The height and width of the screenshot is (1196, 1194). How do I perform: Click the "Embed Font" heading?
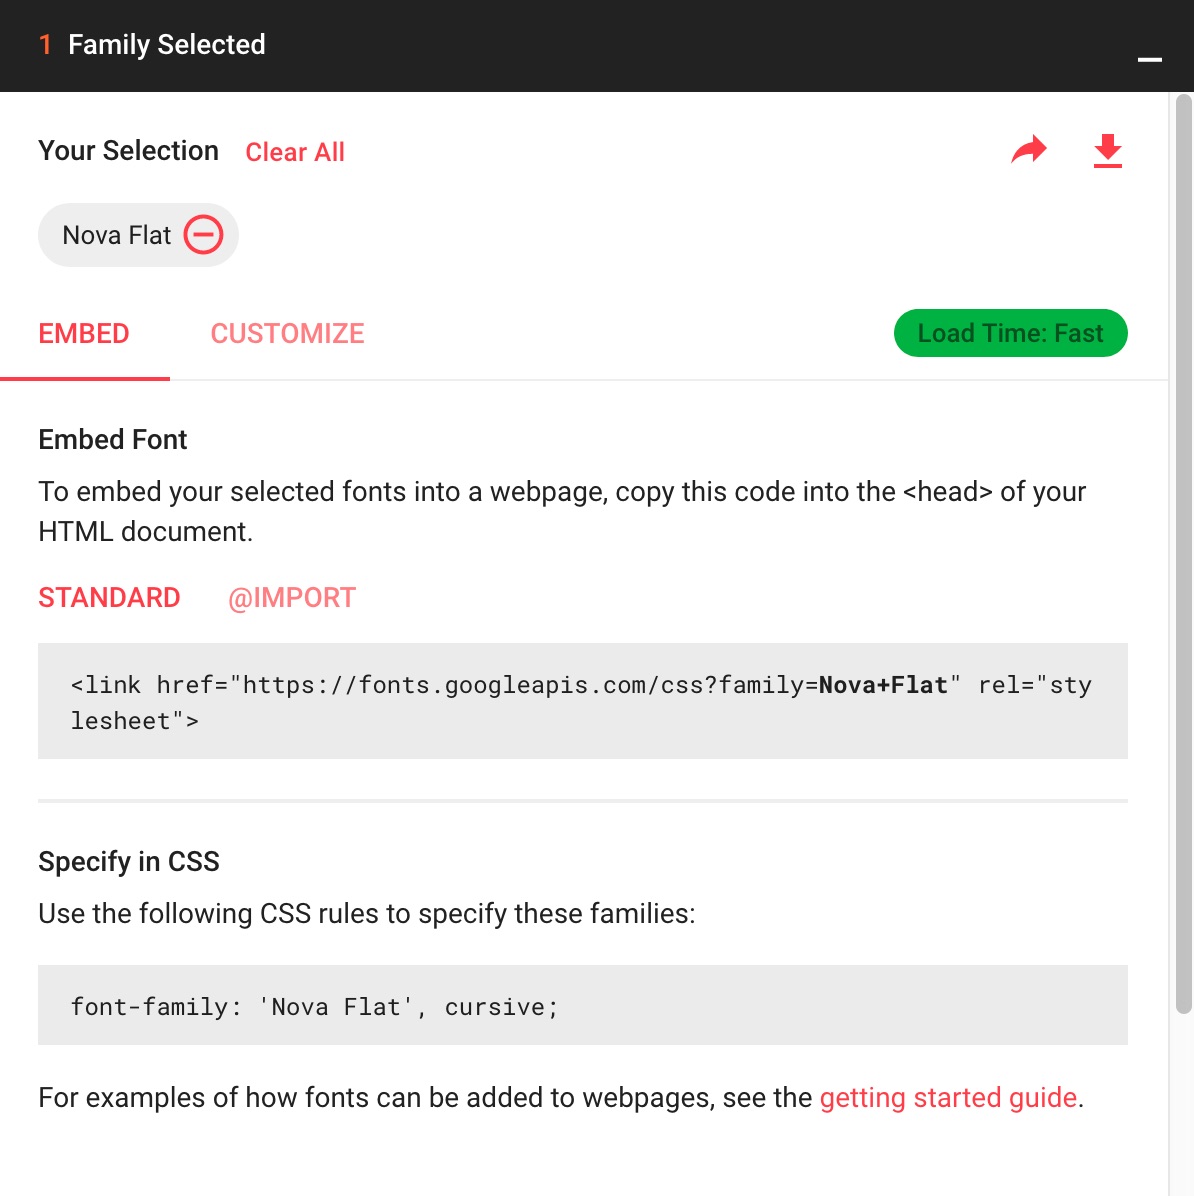click(112, 439)
